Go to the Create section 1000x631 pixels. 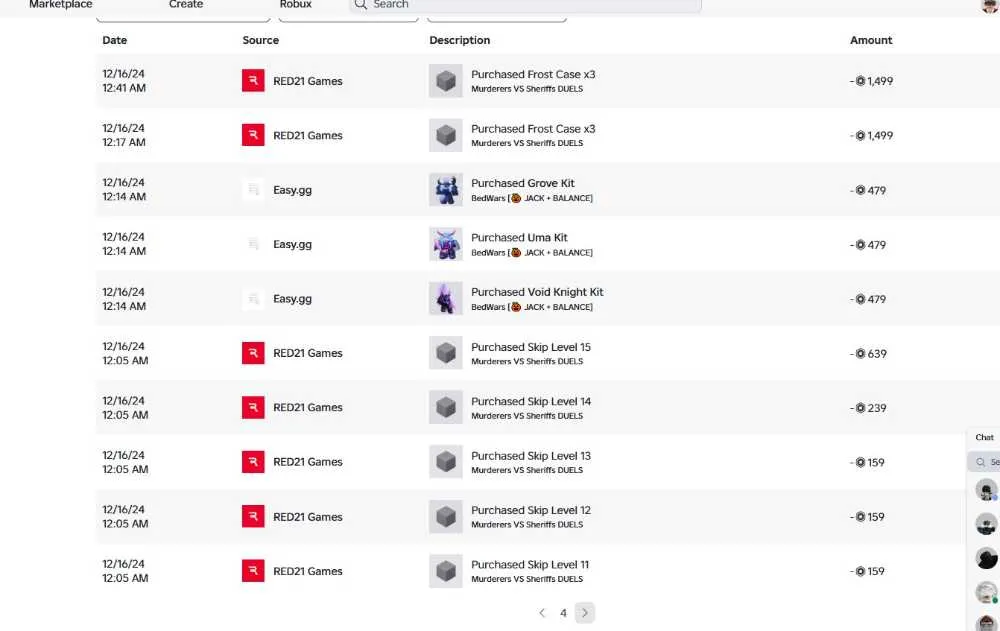click(186, 4)
